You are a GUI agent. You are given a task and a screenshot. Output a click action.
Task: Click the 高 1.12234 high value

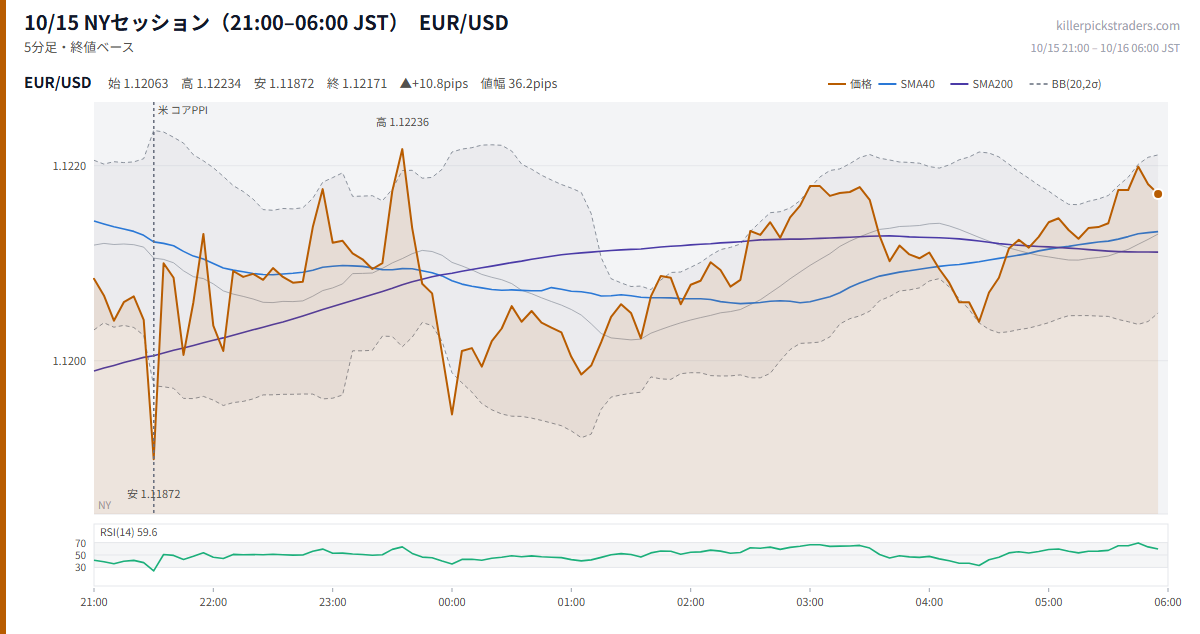(211, 84)
